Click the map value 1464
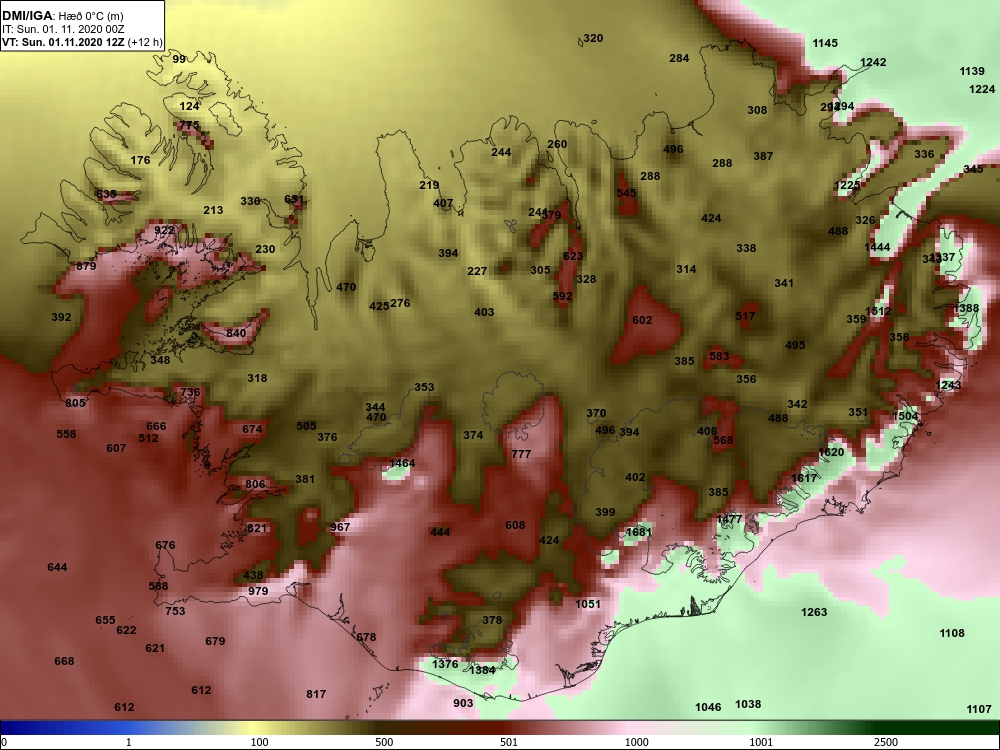Screen dimensions: 1000x750 402,464
